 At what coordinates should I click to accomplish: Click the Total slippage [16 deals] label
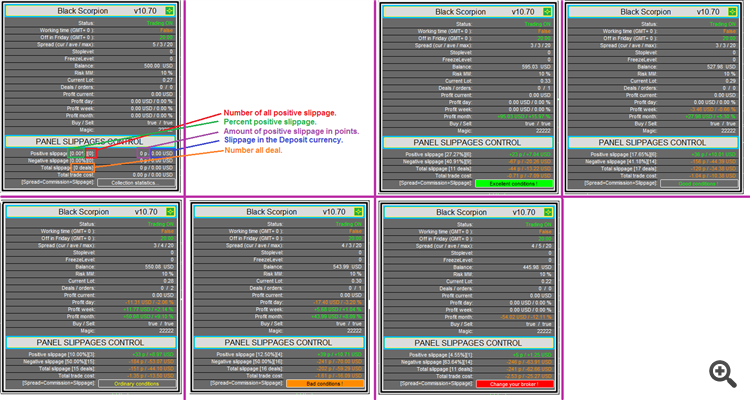pos(254,369)
